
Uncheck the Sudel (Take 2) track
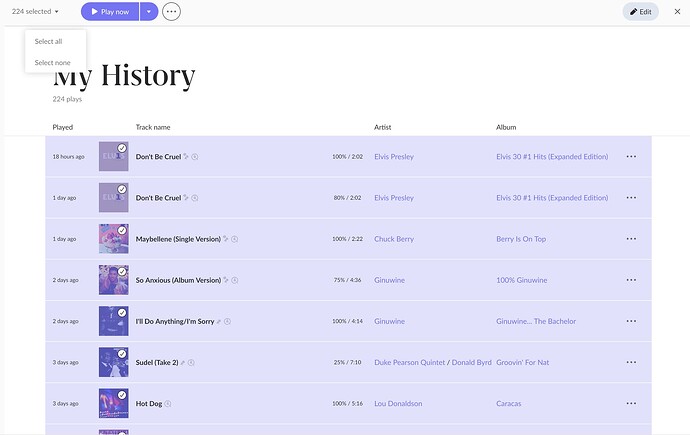click(122, 354)
